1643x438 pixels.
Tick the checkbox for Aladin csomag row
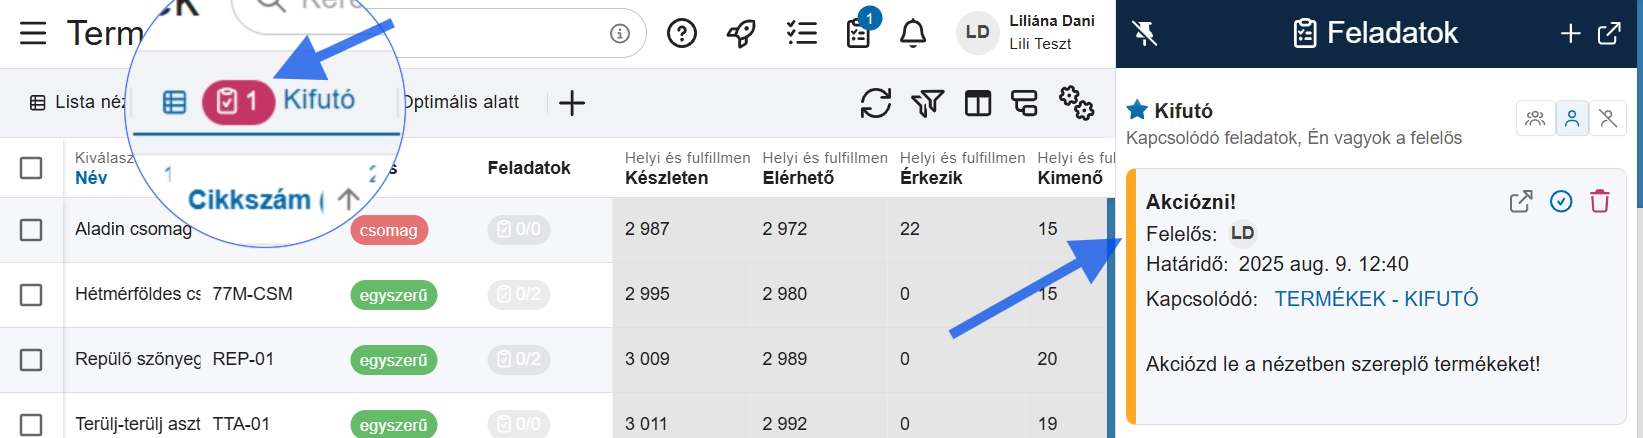click(32, 230)
